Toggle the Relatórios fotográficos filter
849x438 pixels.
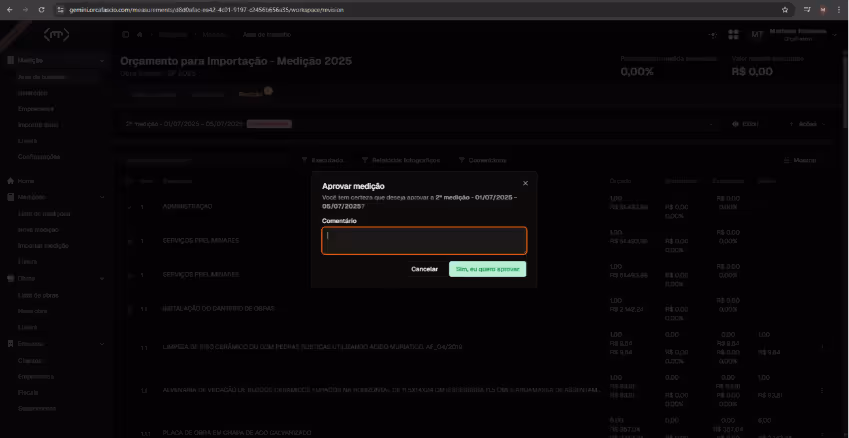tap(400, 160)
